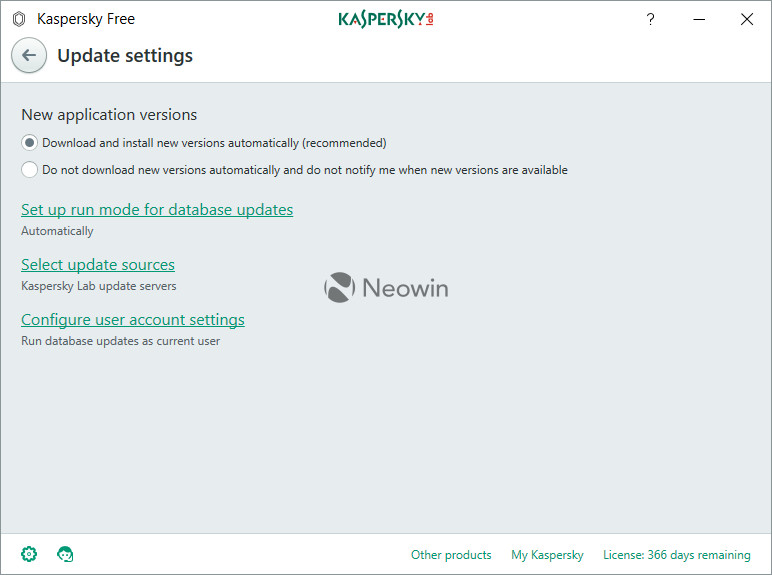Click the Kaspersky shield icon in title bar
Viewport: 772px width, 575px height.
(x=19, y=19)
